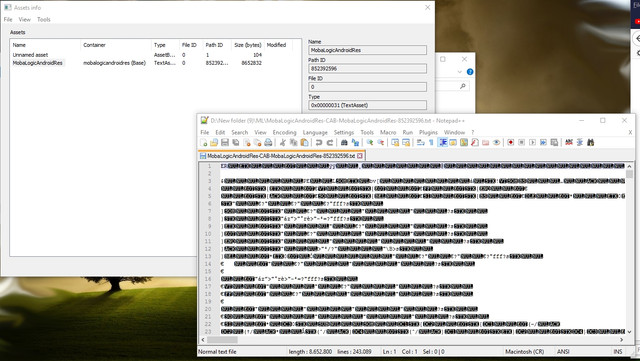
Task: Sort assets by the Size (bytes) column header
Action: point(248,45)
